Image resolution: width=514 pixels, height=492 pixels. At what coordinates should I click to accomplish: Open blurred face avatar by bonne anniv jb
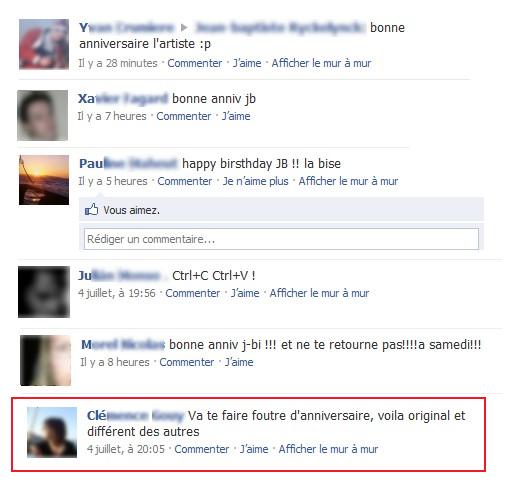pyautogui.click(x=42, y=115)
